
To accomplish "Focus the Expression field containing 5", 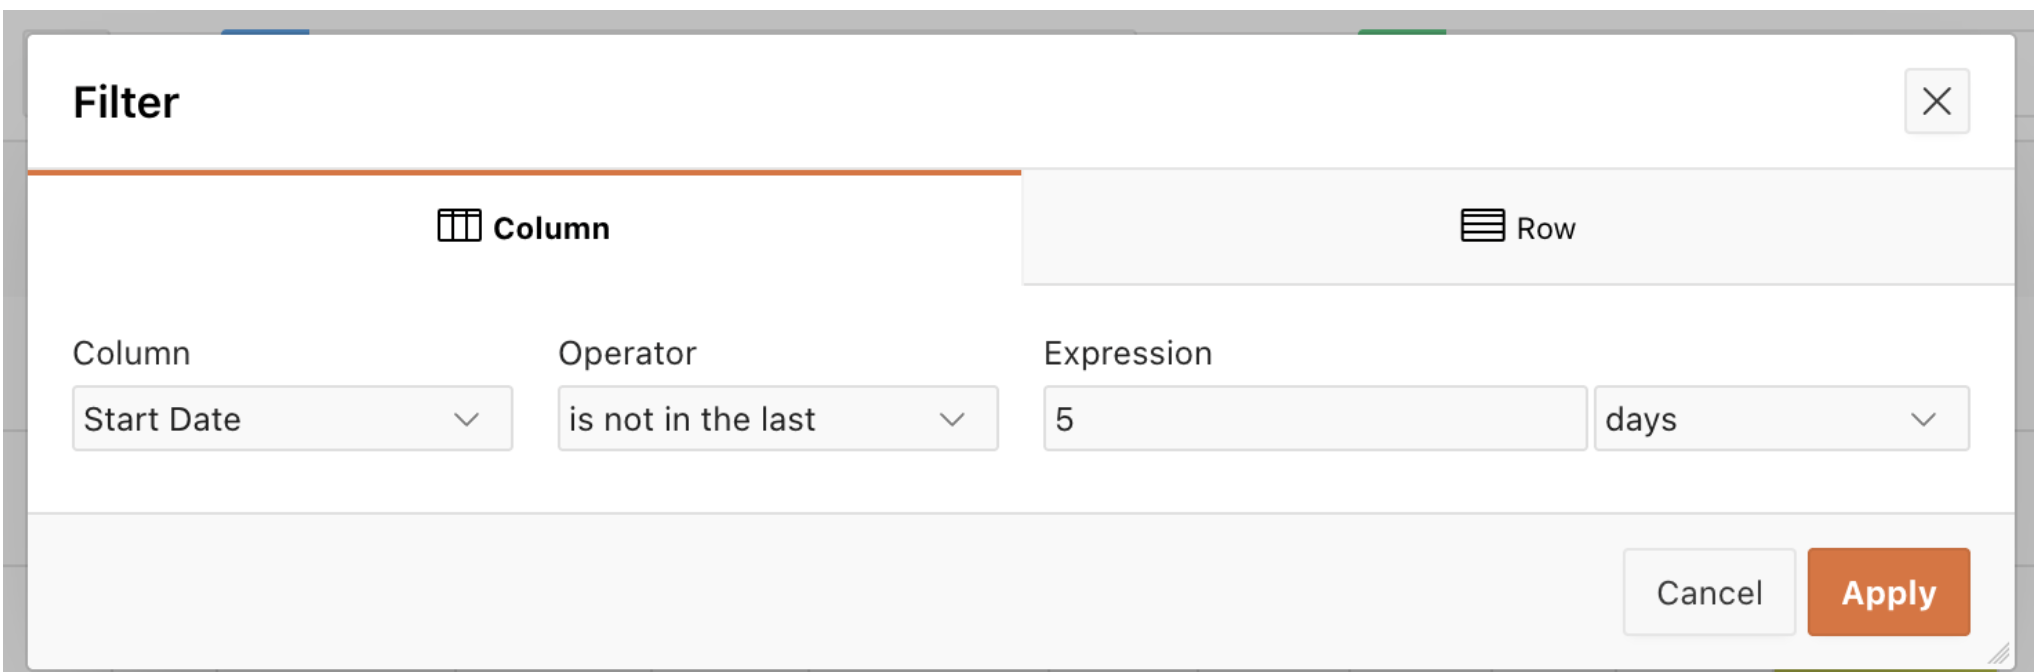I will coord(1314,419).
